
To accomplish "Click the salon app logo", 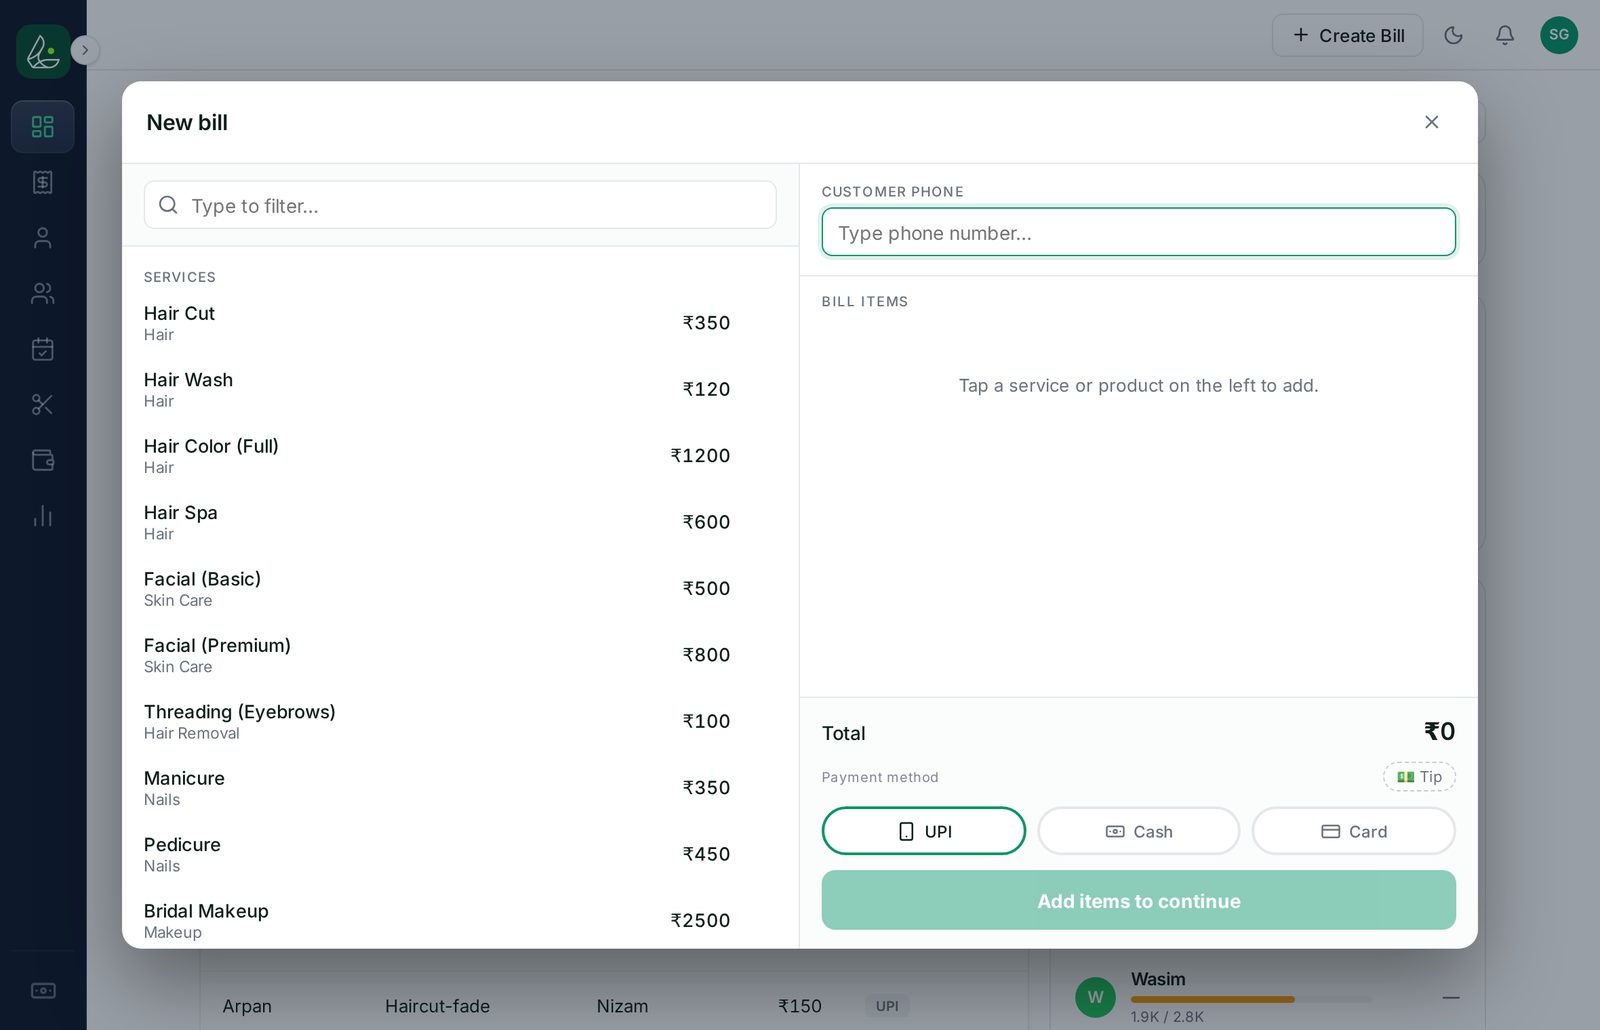I will pyautogui.click(x=43, y=51).
